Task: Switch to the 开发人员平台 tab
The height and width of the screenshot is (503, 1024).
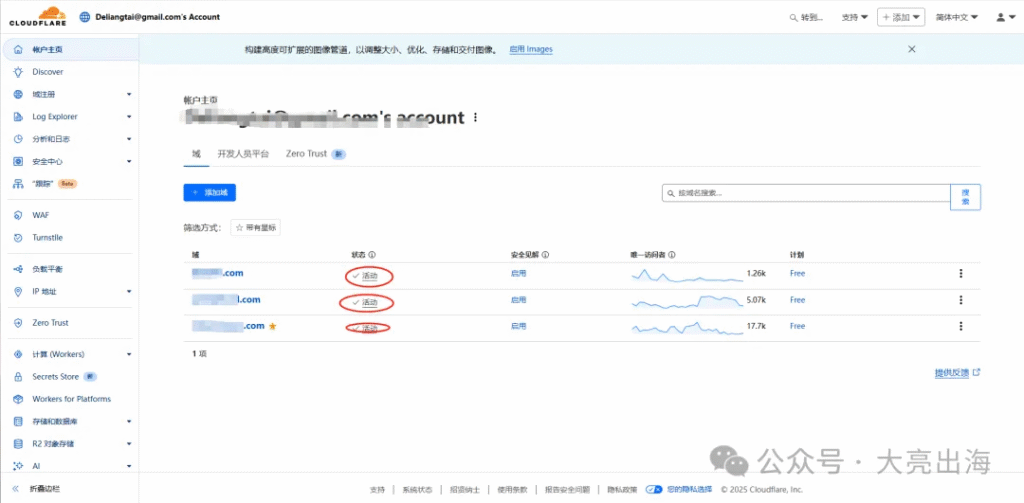Action: [x=243, y=154]
